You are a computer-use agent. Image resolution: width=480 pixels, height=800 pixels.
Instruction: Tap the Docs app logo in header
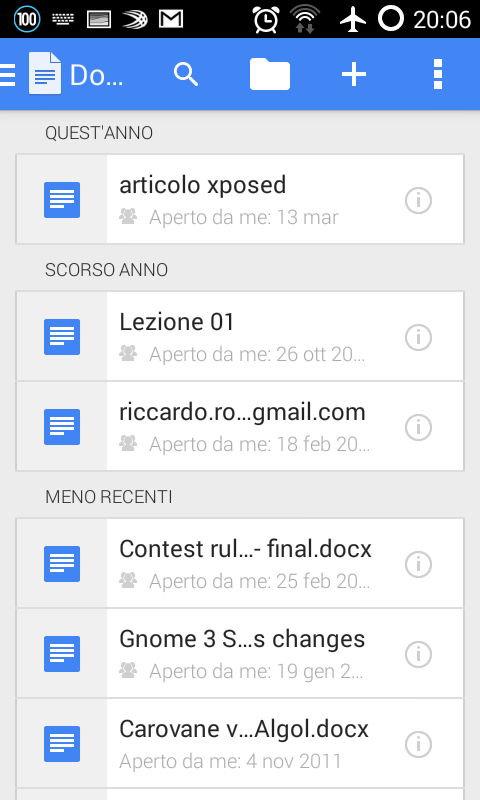45,74
